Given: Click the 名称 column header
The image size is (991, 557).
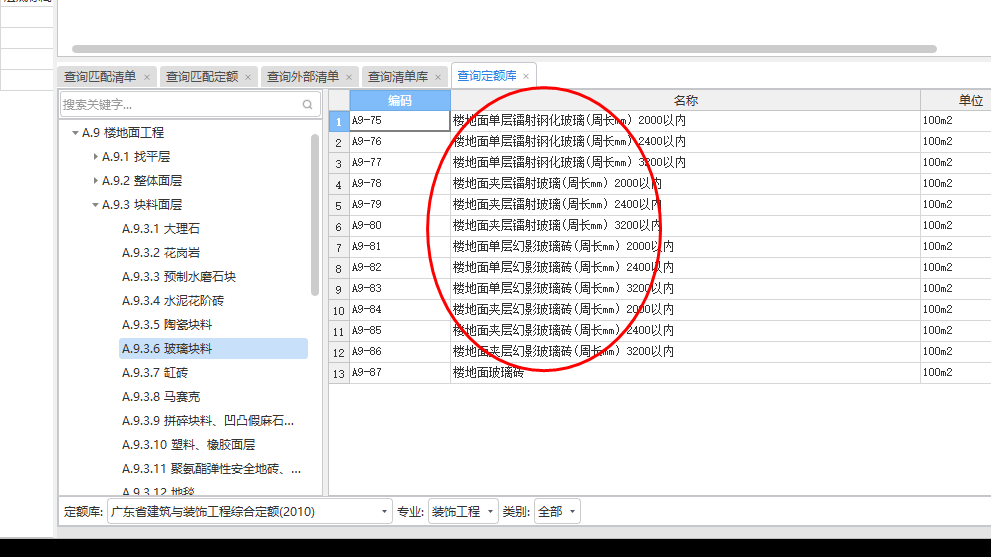Looking at the screenshot, I should point(685,101).
